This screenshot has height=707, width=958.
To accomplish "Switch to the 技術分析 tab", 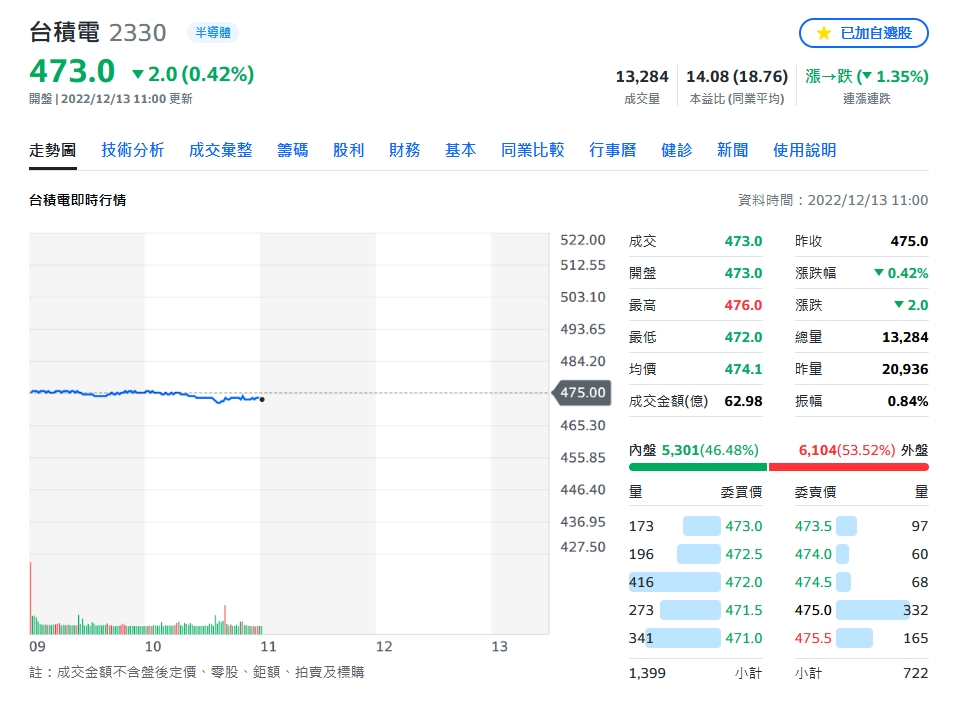I will point(133,150).
